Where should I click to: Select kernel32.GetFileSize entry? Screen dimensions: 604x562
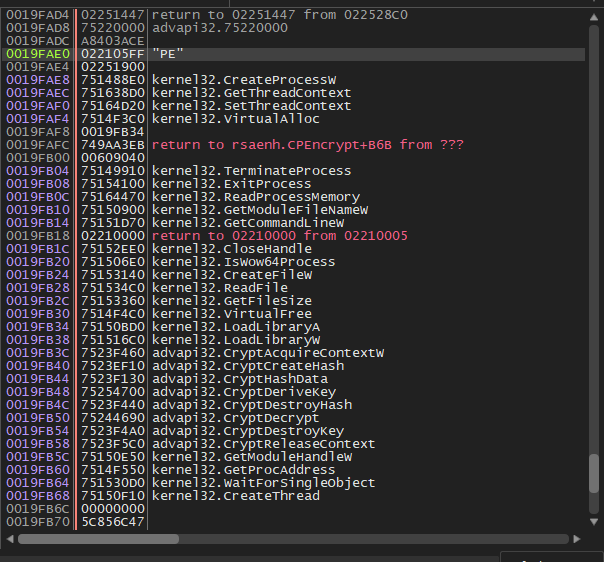coord(232,301)
